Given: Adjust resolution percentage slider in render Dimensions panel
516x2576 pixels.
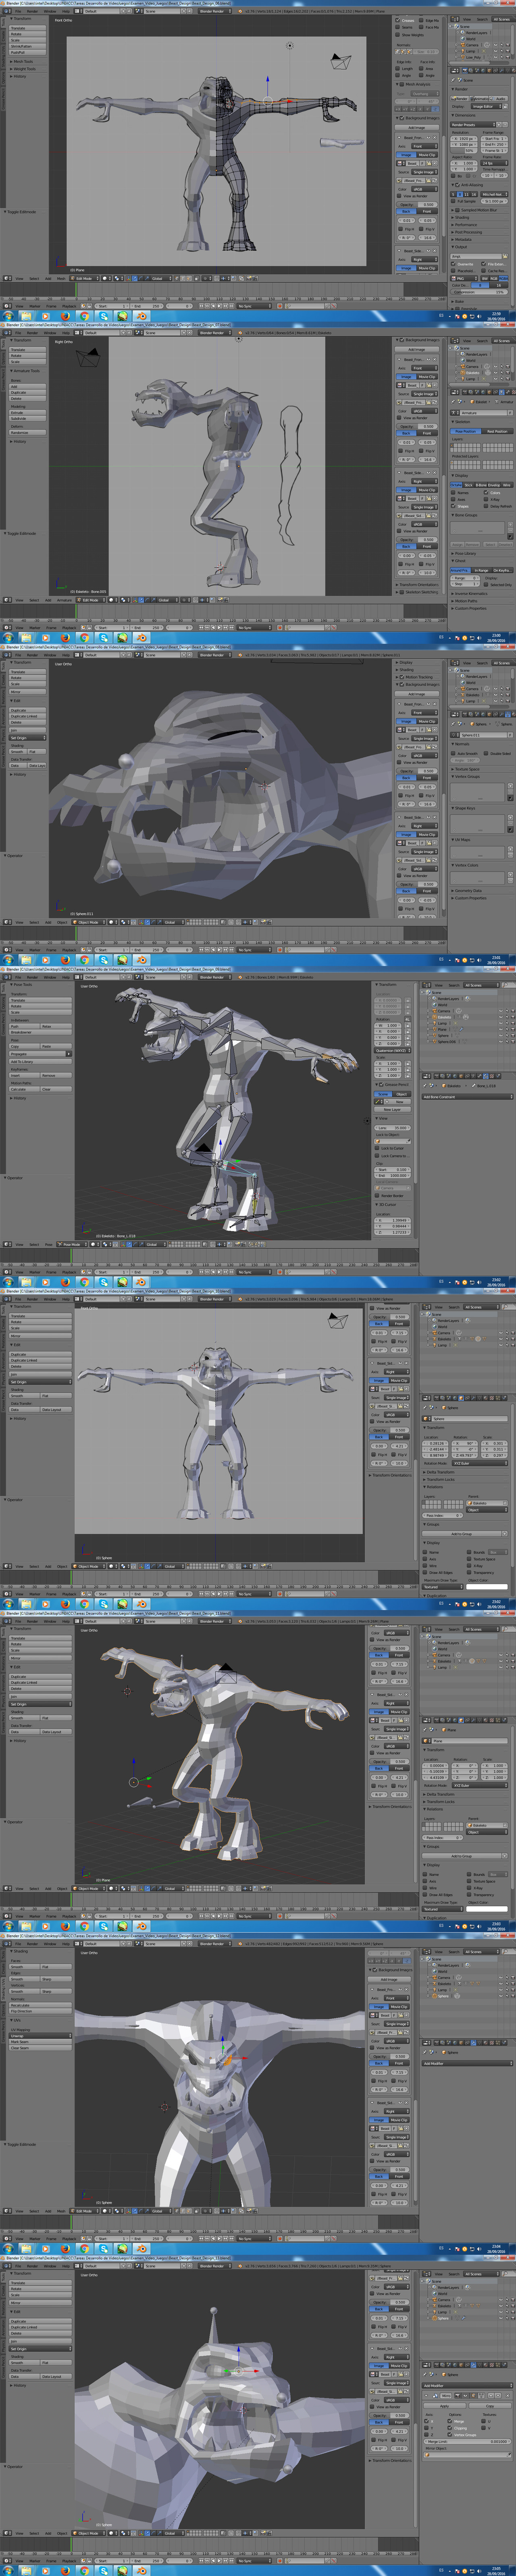Looking at the screenshot, I should click(465, 151).
